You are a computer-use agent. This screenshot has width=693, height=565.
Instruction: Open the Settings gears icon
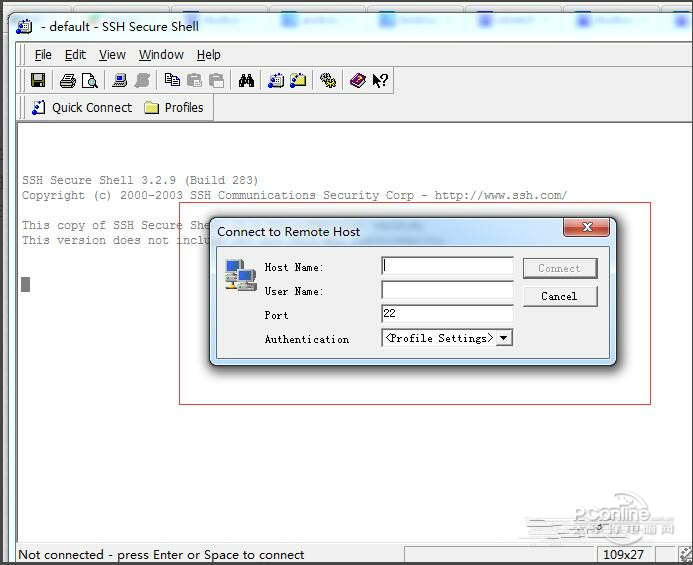point(328,80)
